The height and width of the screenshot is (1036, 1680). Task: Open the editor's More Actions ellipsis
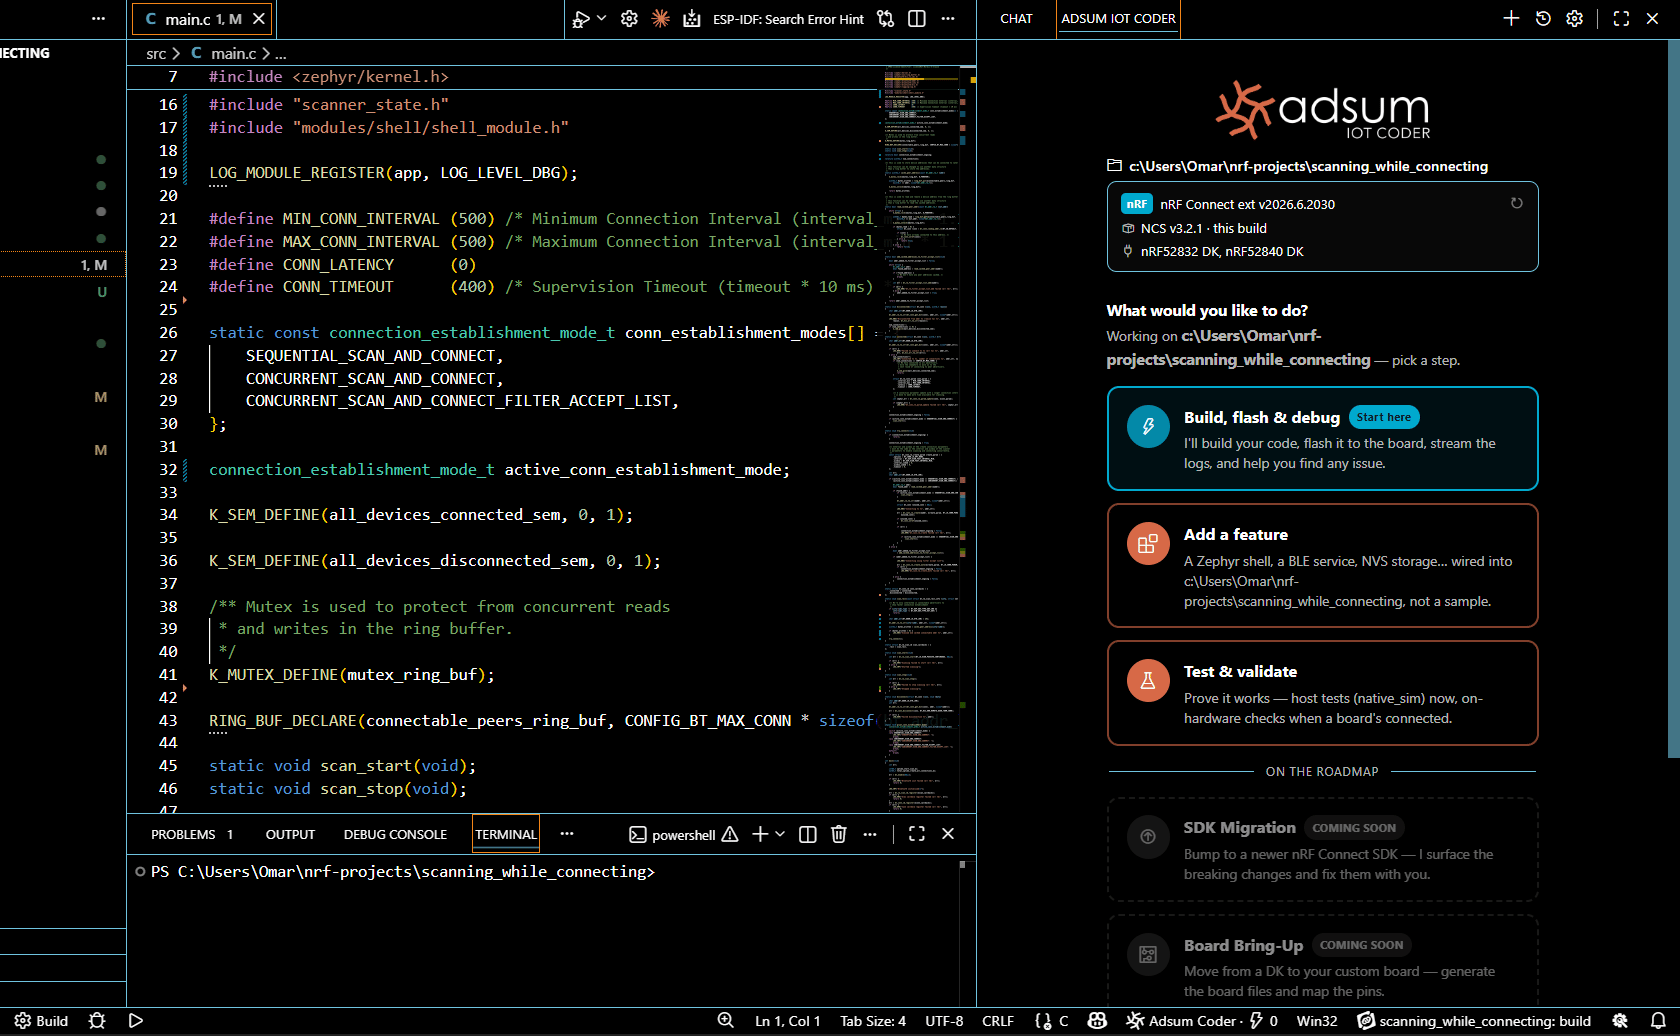(x=948, y=19)
